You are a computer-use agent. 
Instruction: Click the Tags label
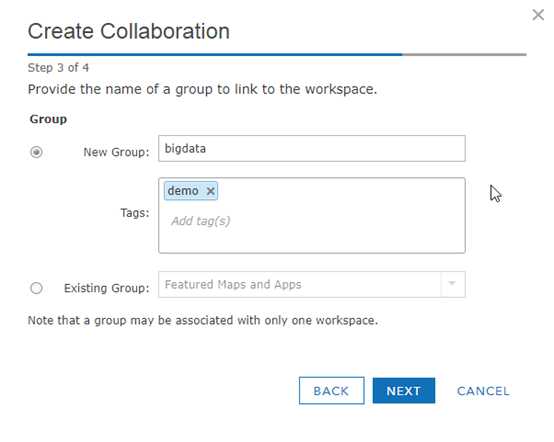click(135, 213)
